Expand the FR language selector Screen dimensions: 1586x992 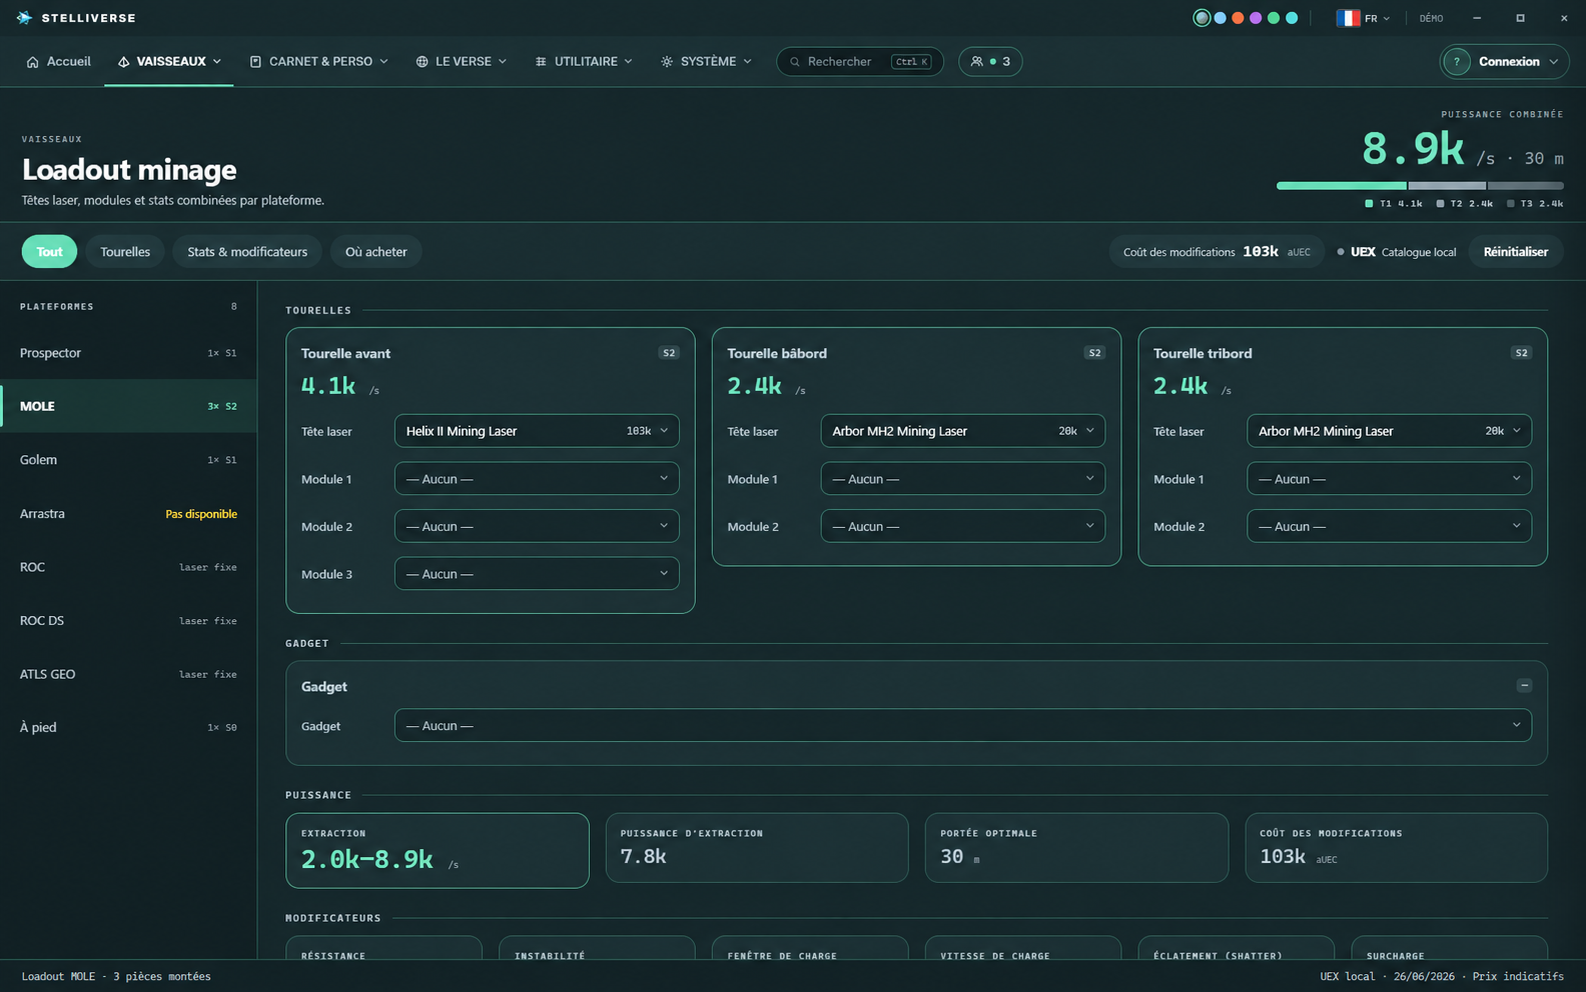(x=1364, y=18)
